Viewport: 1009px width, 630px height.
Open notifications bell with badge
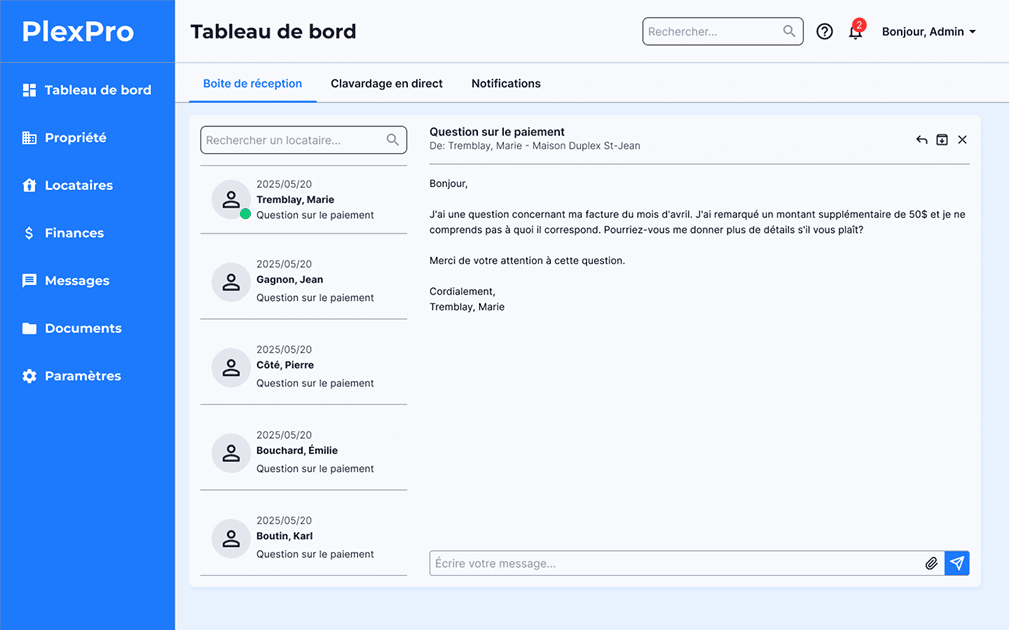(x=855, y=32)
